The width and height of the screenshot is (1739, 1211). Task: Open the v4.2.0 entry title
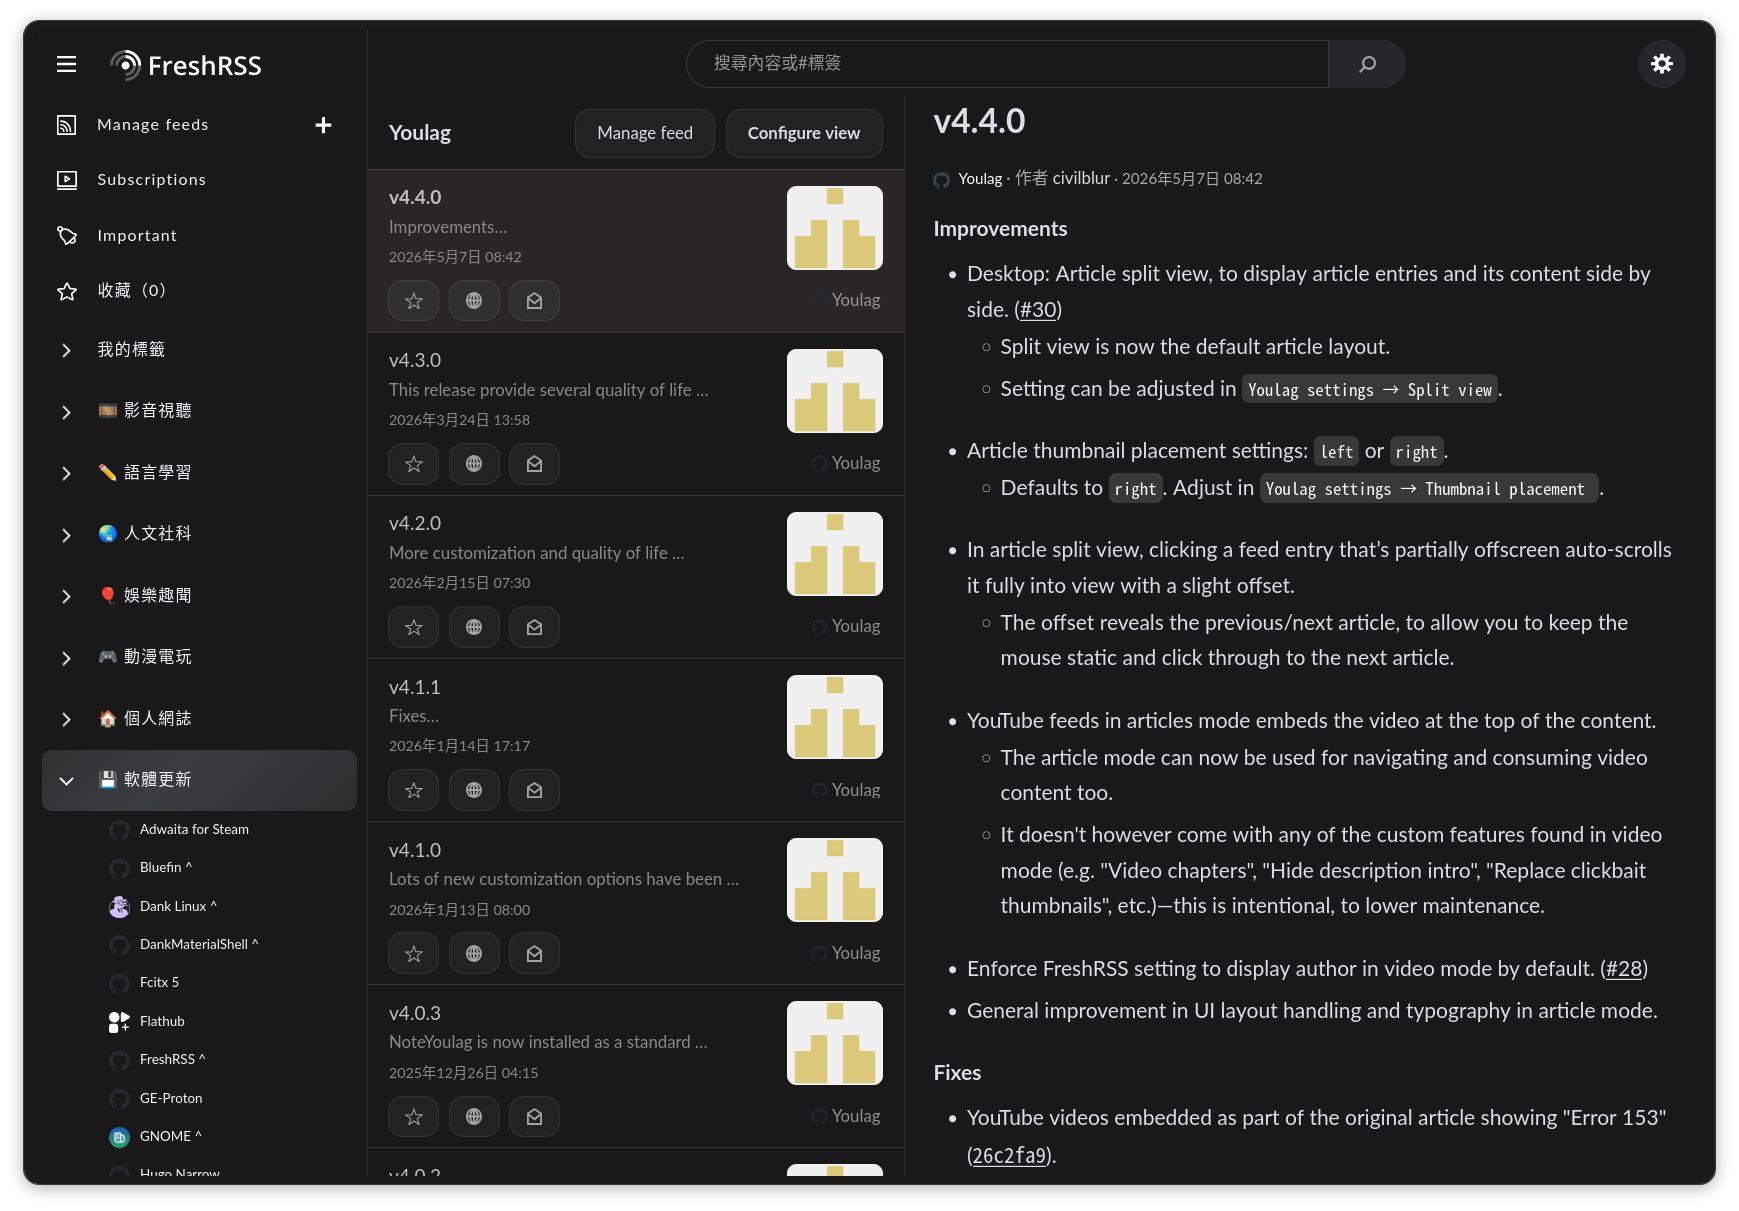pos(415,524)
